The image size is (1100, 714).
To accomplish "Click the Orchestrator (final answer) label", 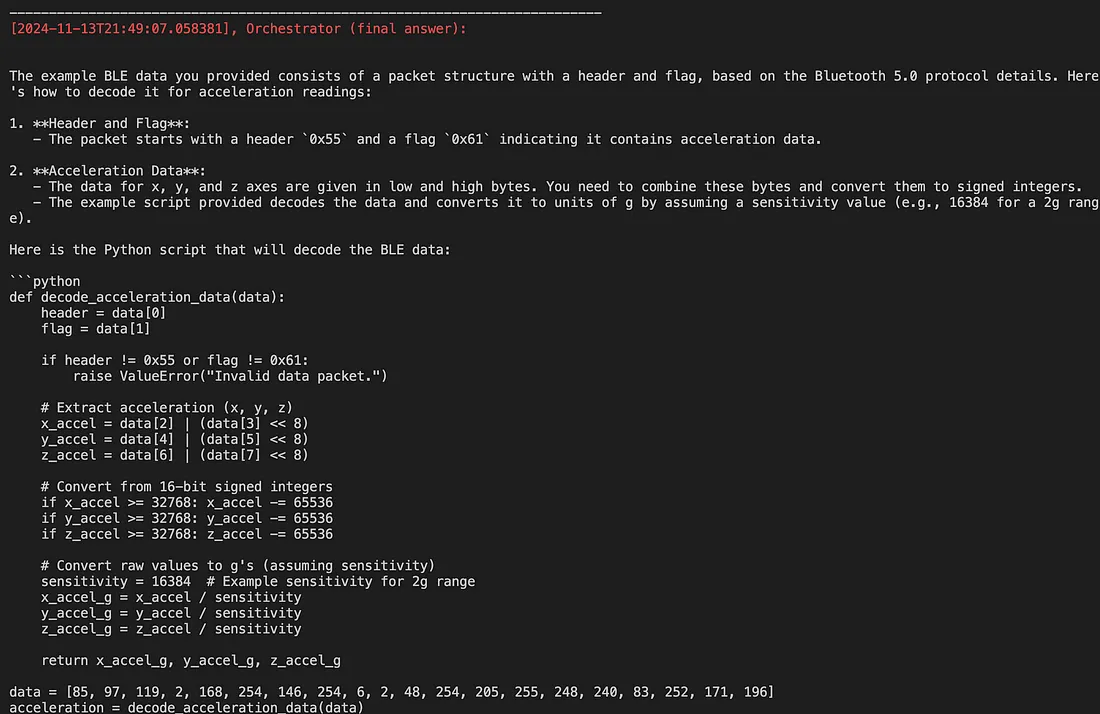I will [x=356, y=29].
